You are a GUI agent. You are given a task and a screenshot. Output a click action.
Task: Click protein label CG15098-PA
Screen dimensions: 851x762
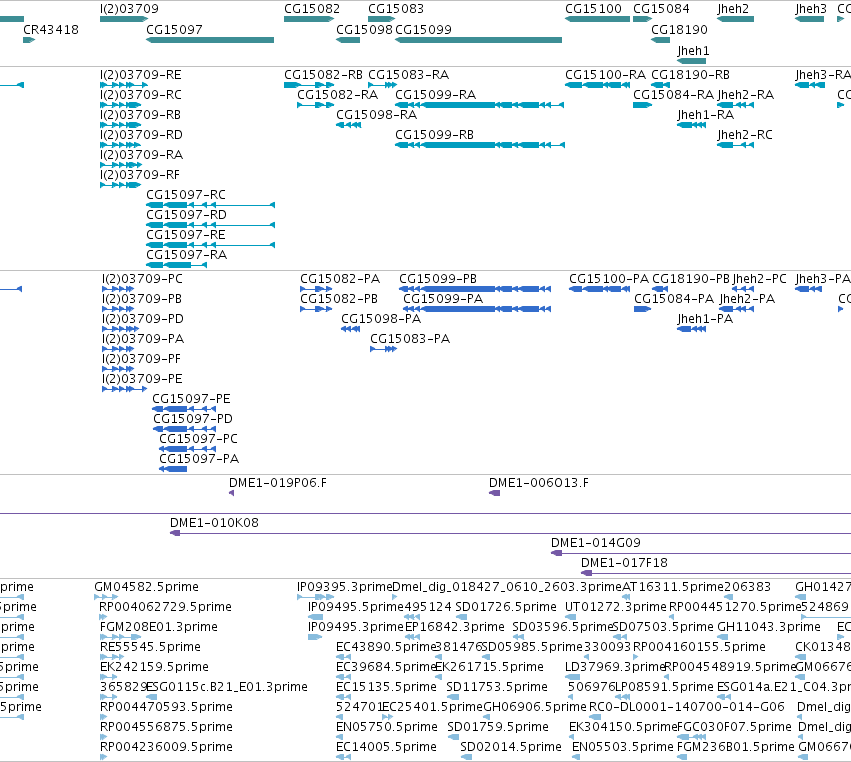click(381, 319)
